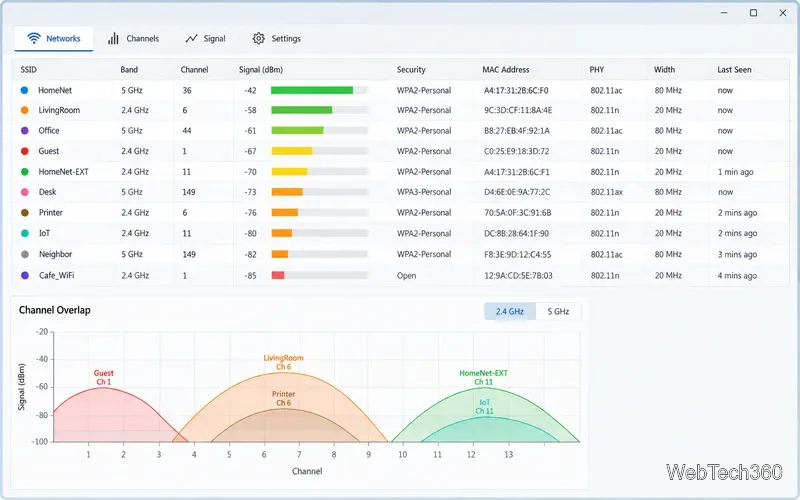
Task: Click the pink dot next to Desk
Action: click(24, 192)
